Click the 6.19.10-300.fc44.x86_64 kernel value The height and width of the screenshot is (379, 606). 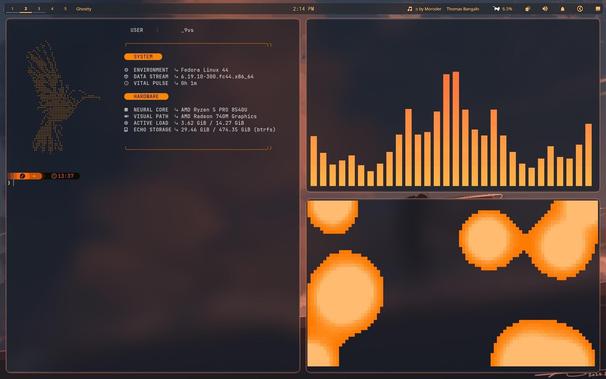pyautogui.click(x=217, y=76)
